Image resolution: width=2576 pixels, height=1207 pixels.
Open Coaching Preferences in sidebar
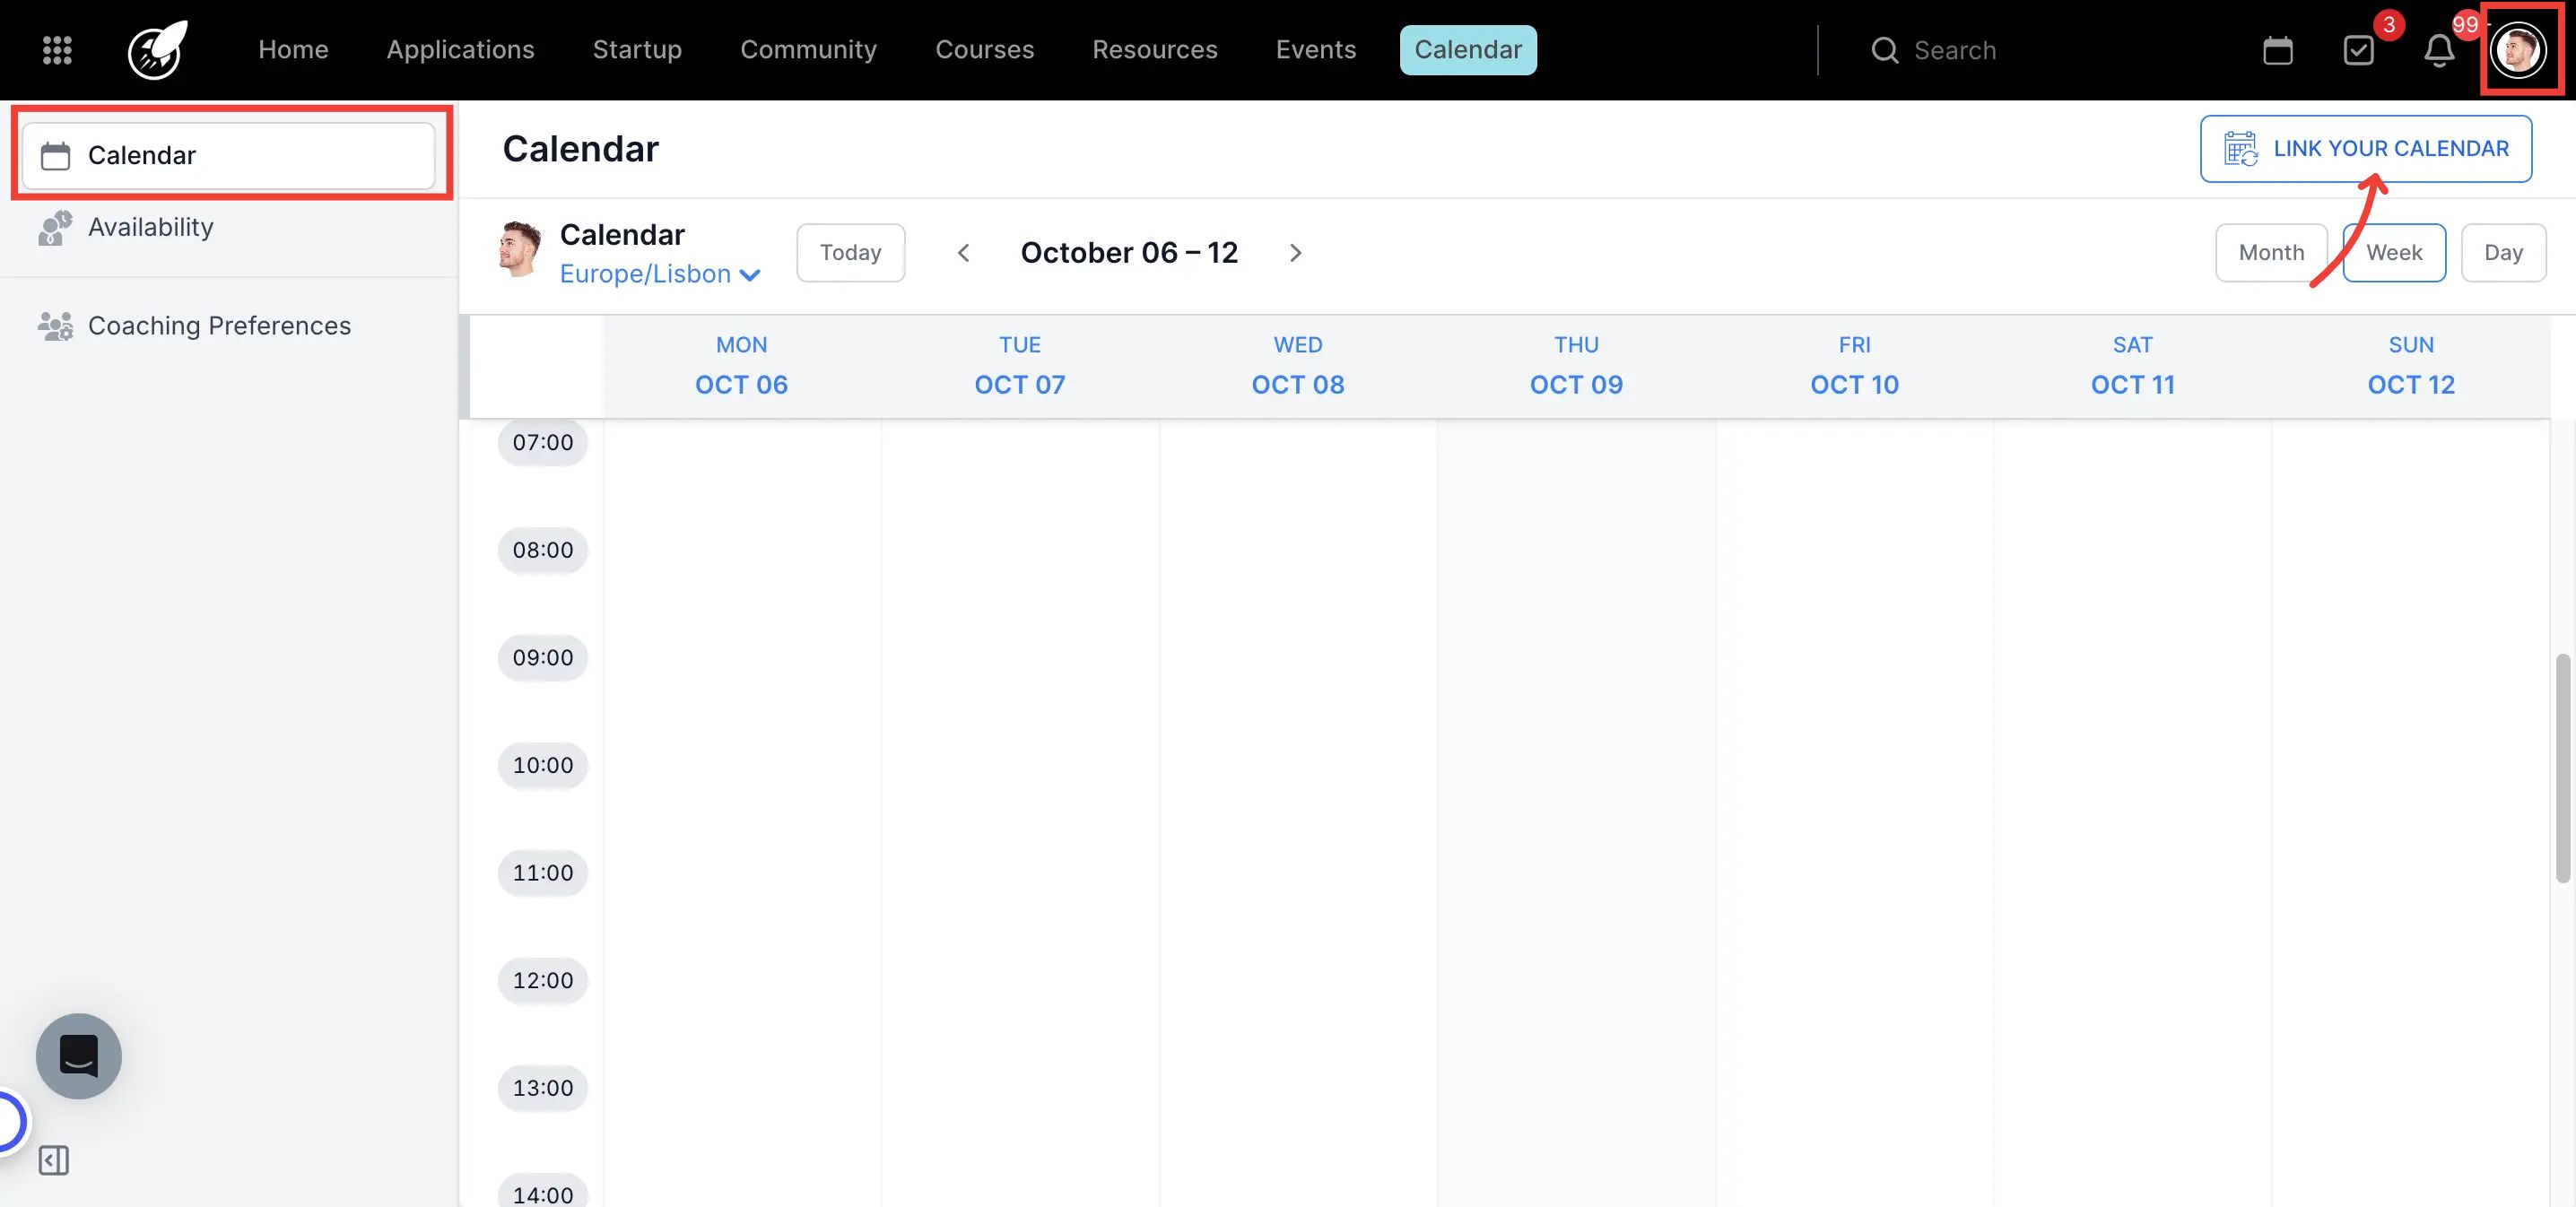(x=220, y=325)
